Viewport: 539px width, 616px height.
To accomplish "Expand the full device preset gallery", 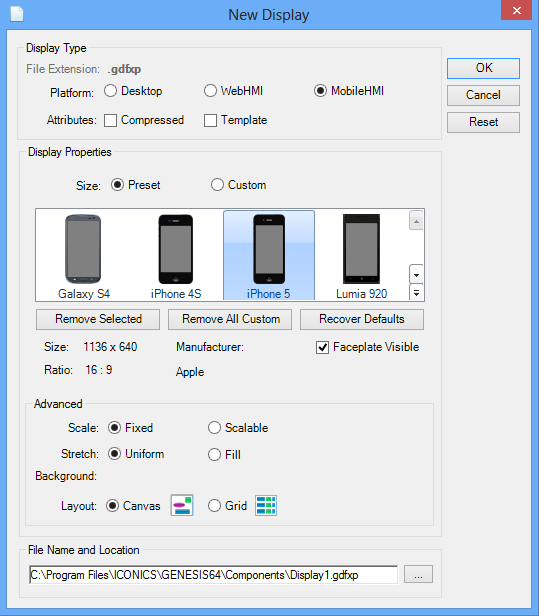I will [x=416, y=292].
